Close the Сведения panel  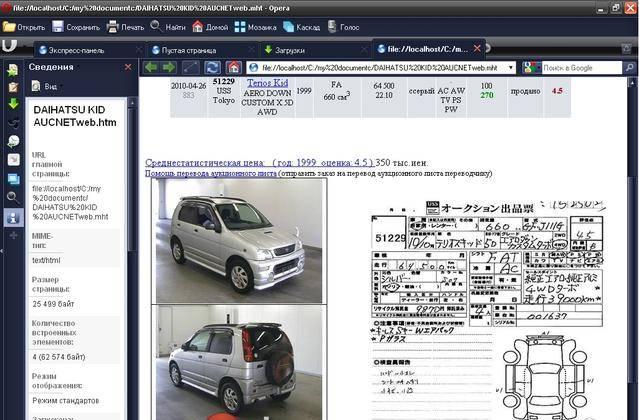(x=128, y=67)
